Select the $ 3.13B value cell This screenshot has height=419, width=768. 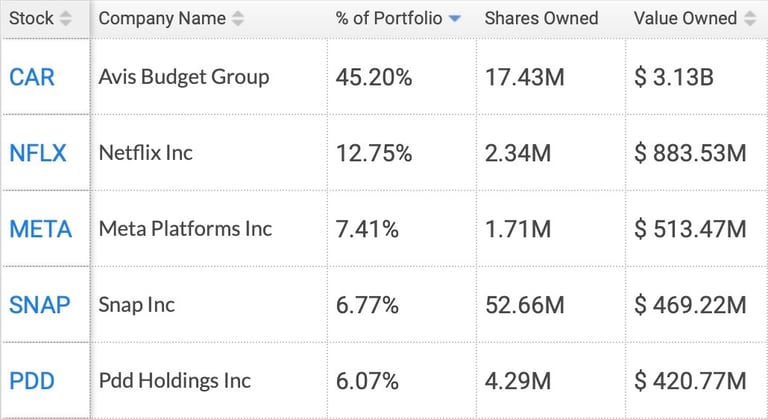[674, 77]
